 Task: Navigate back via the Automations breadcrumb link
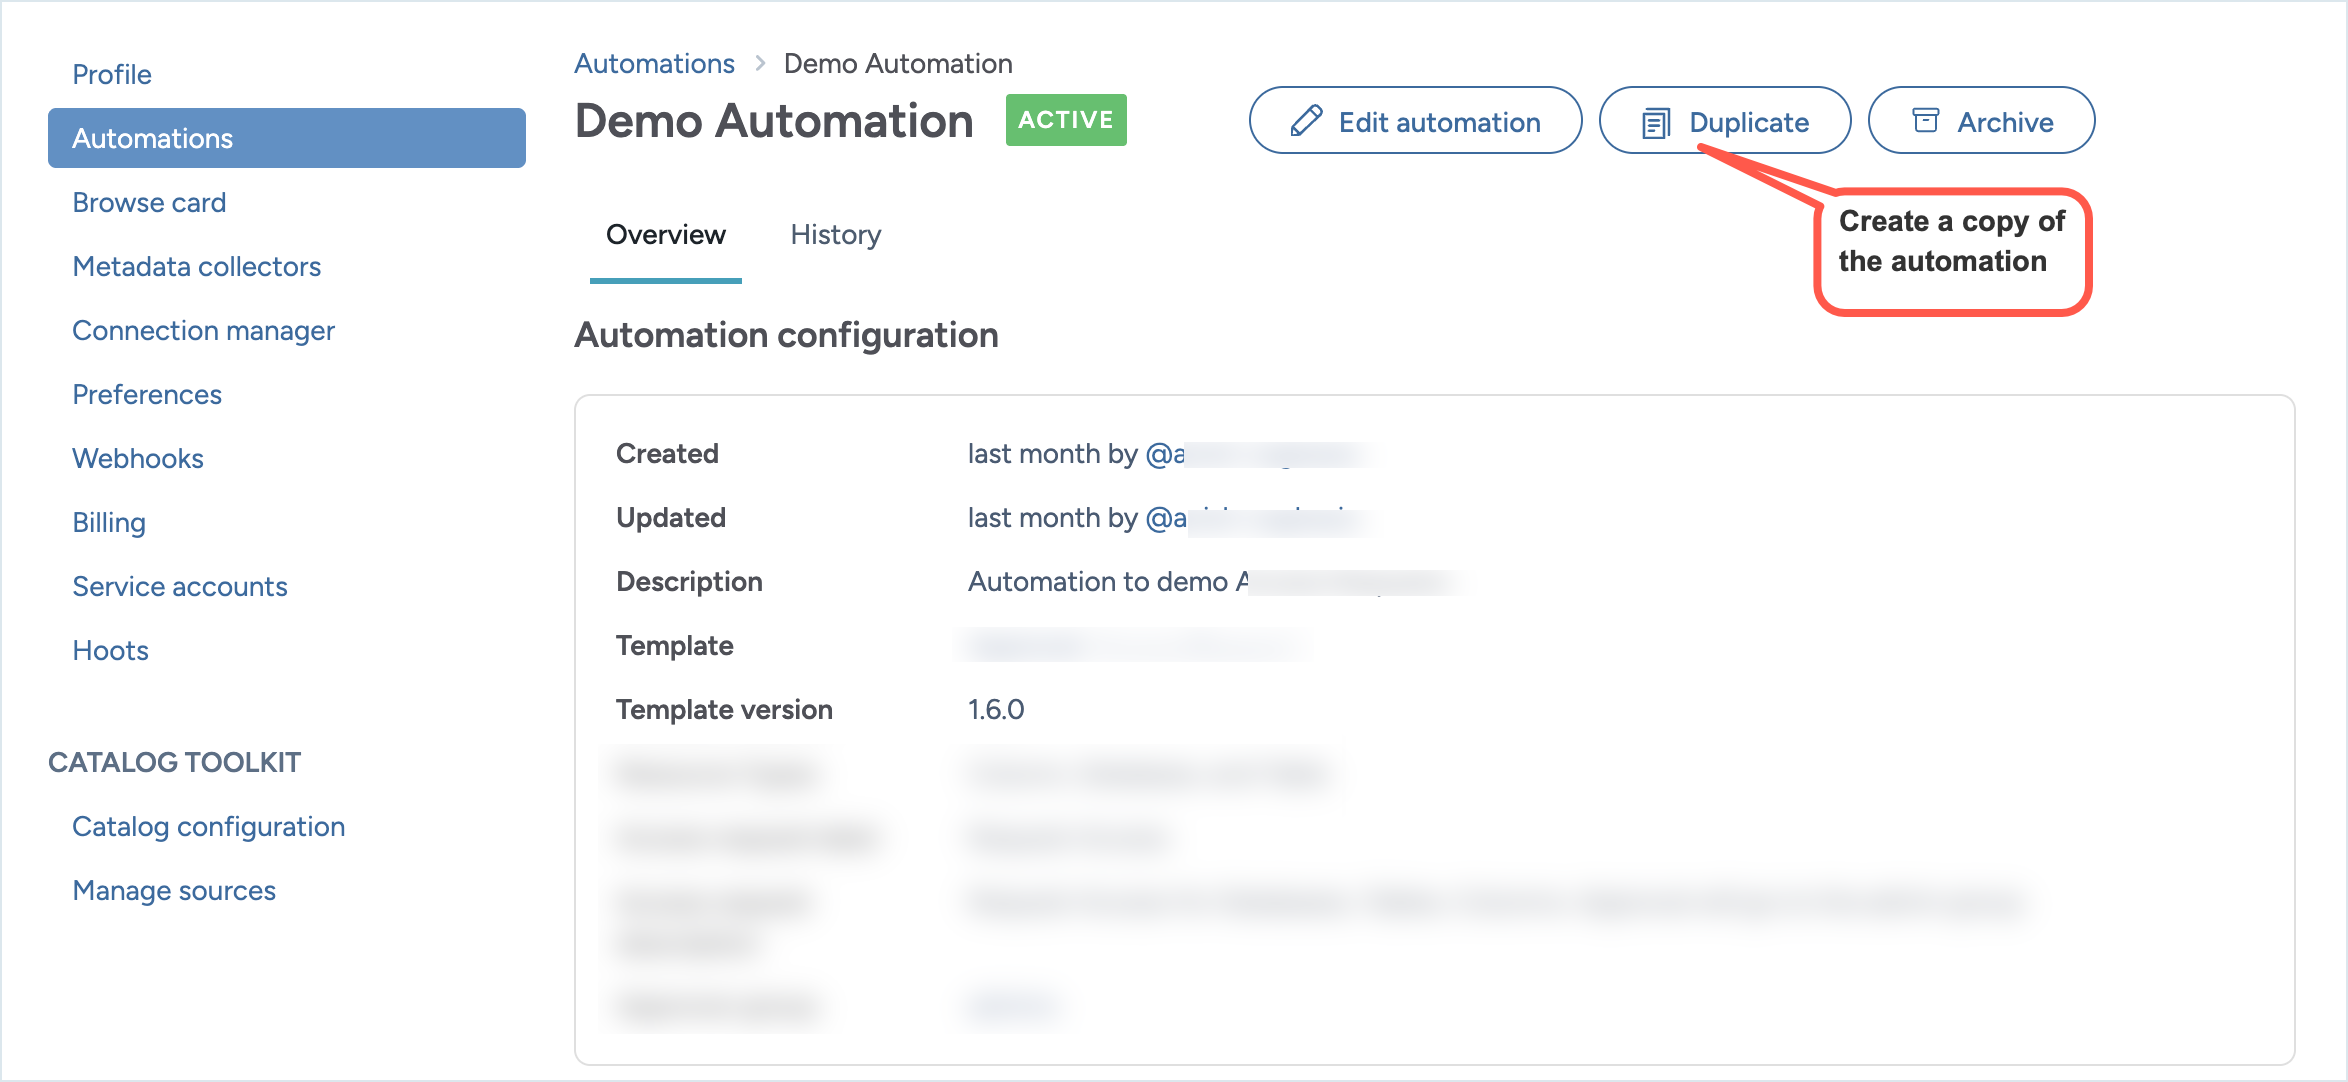(x=654, y=63)
